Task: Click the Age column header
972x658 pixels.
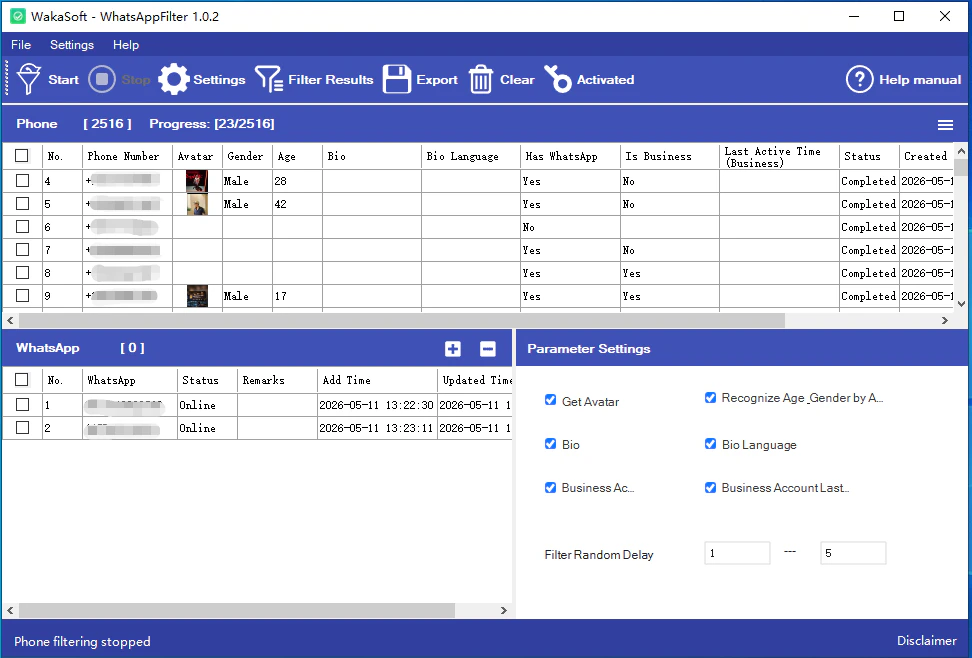Action: tap(298, 156)
